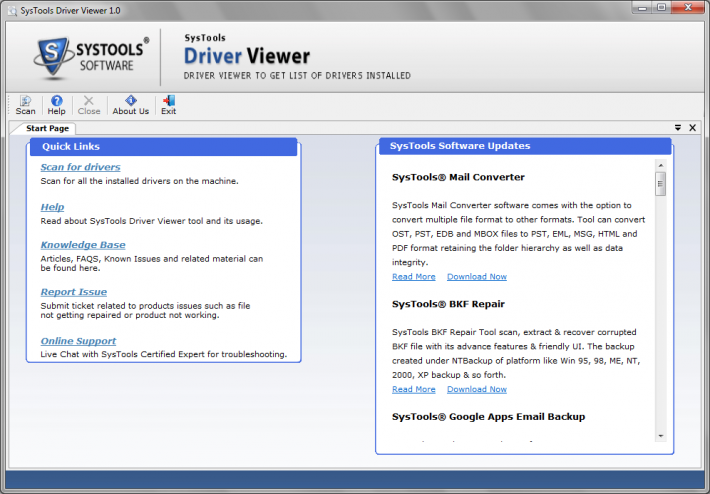Open Help from the toolbar

(56, 105)
